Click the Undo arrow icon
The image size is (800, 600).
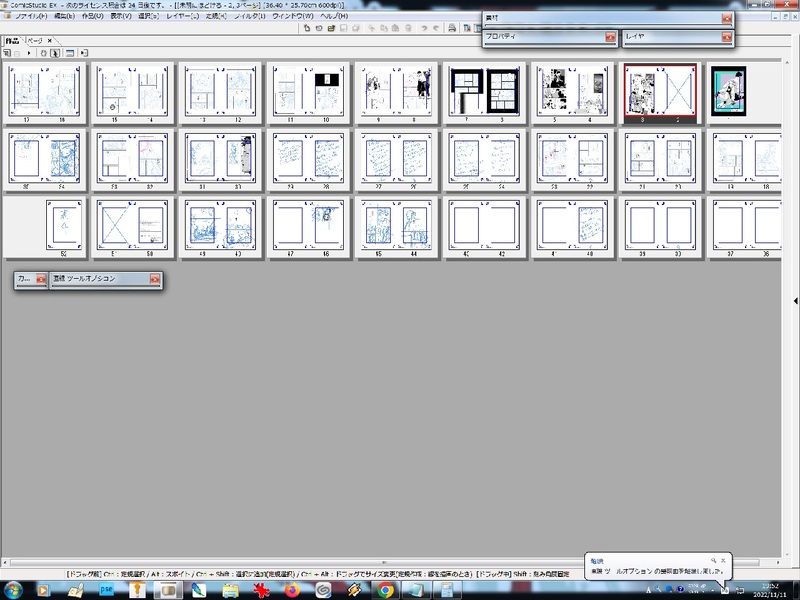[424, 28]
